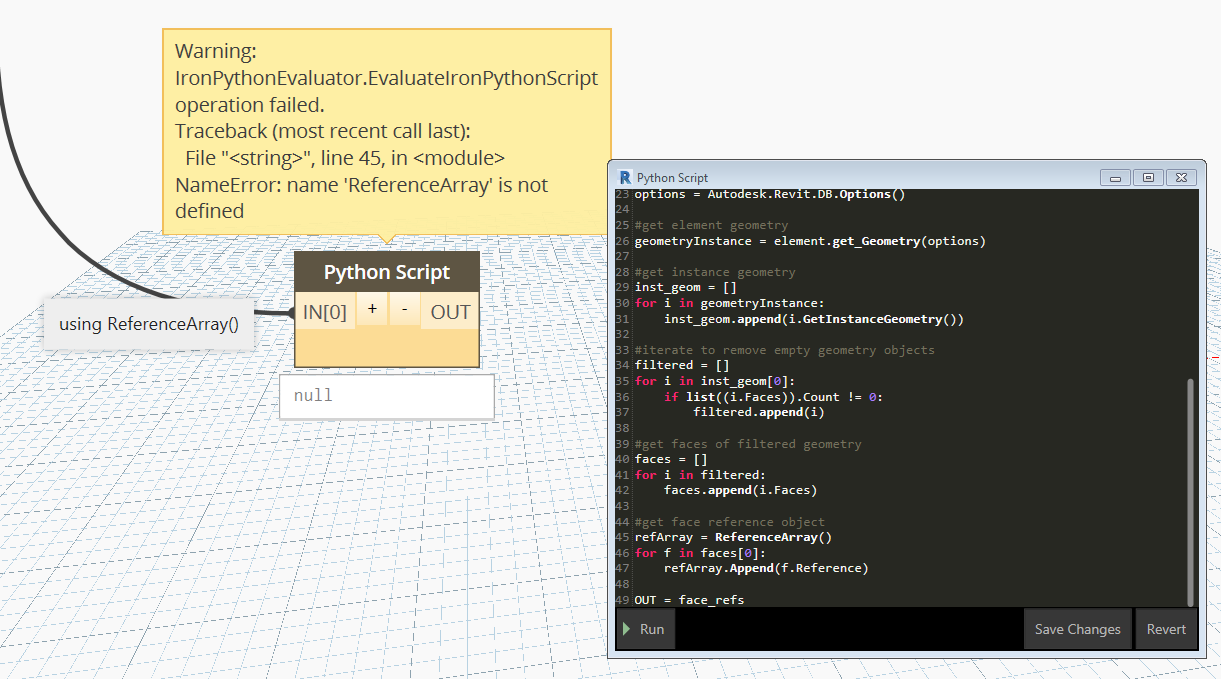Close the Python Script editor window

pos(1181,177)
